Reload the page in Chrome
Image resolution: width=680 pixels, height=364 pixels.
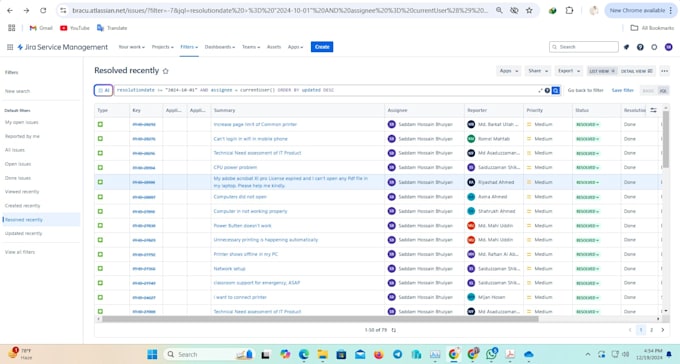coord(43,10)
